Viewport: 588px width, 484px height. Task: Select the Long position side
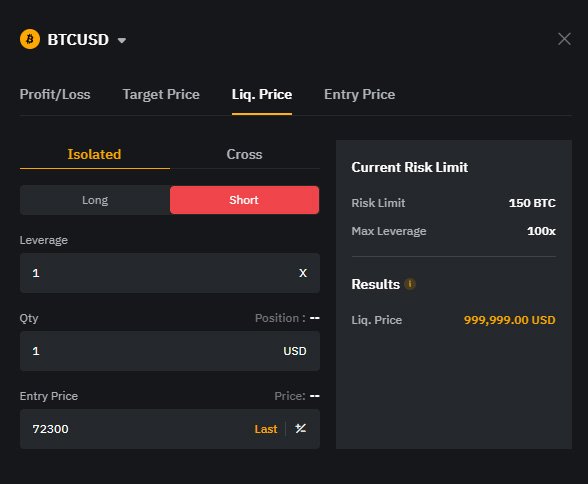[95, 200]
